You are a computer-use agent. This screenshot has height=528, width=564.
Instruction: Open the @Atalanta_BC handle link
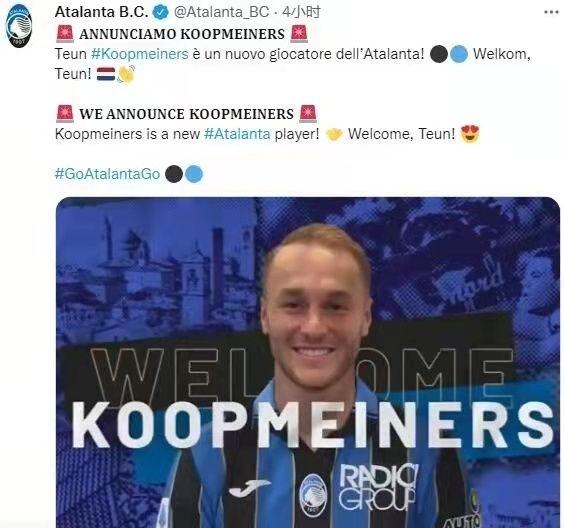click(x=222, y=12)
